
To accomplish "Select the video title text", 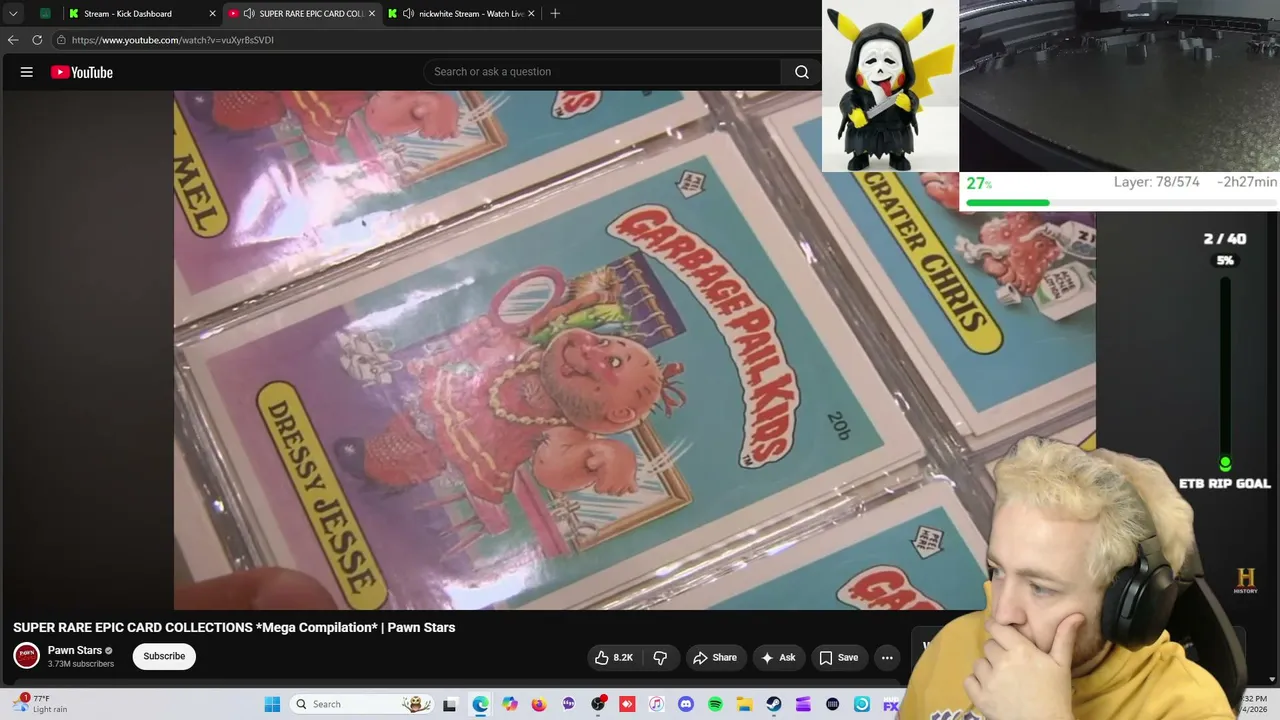I will click(x=234, y=627).
